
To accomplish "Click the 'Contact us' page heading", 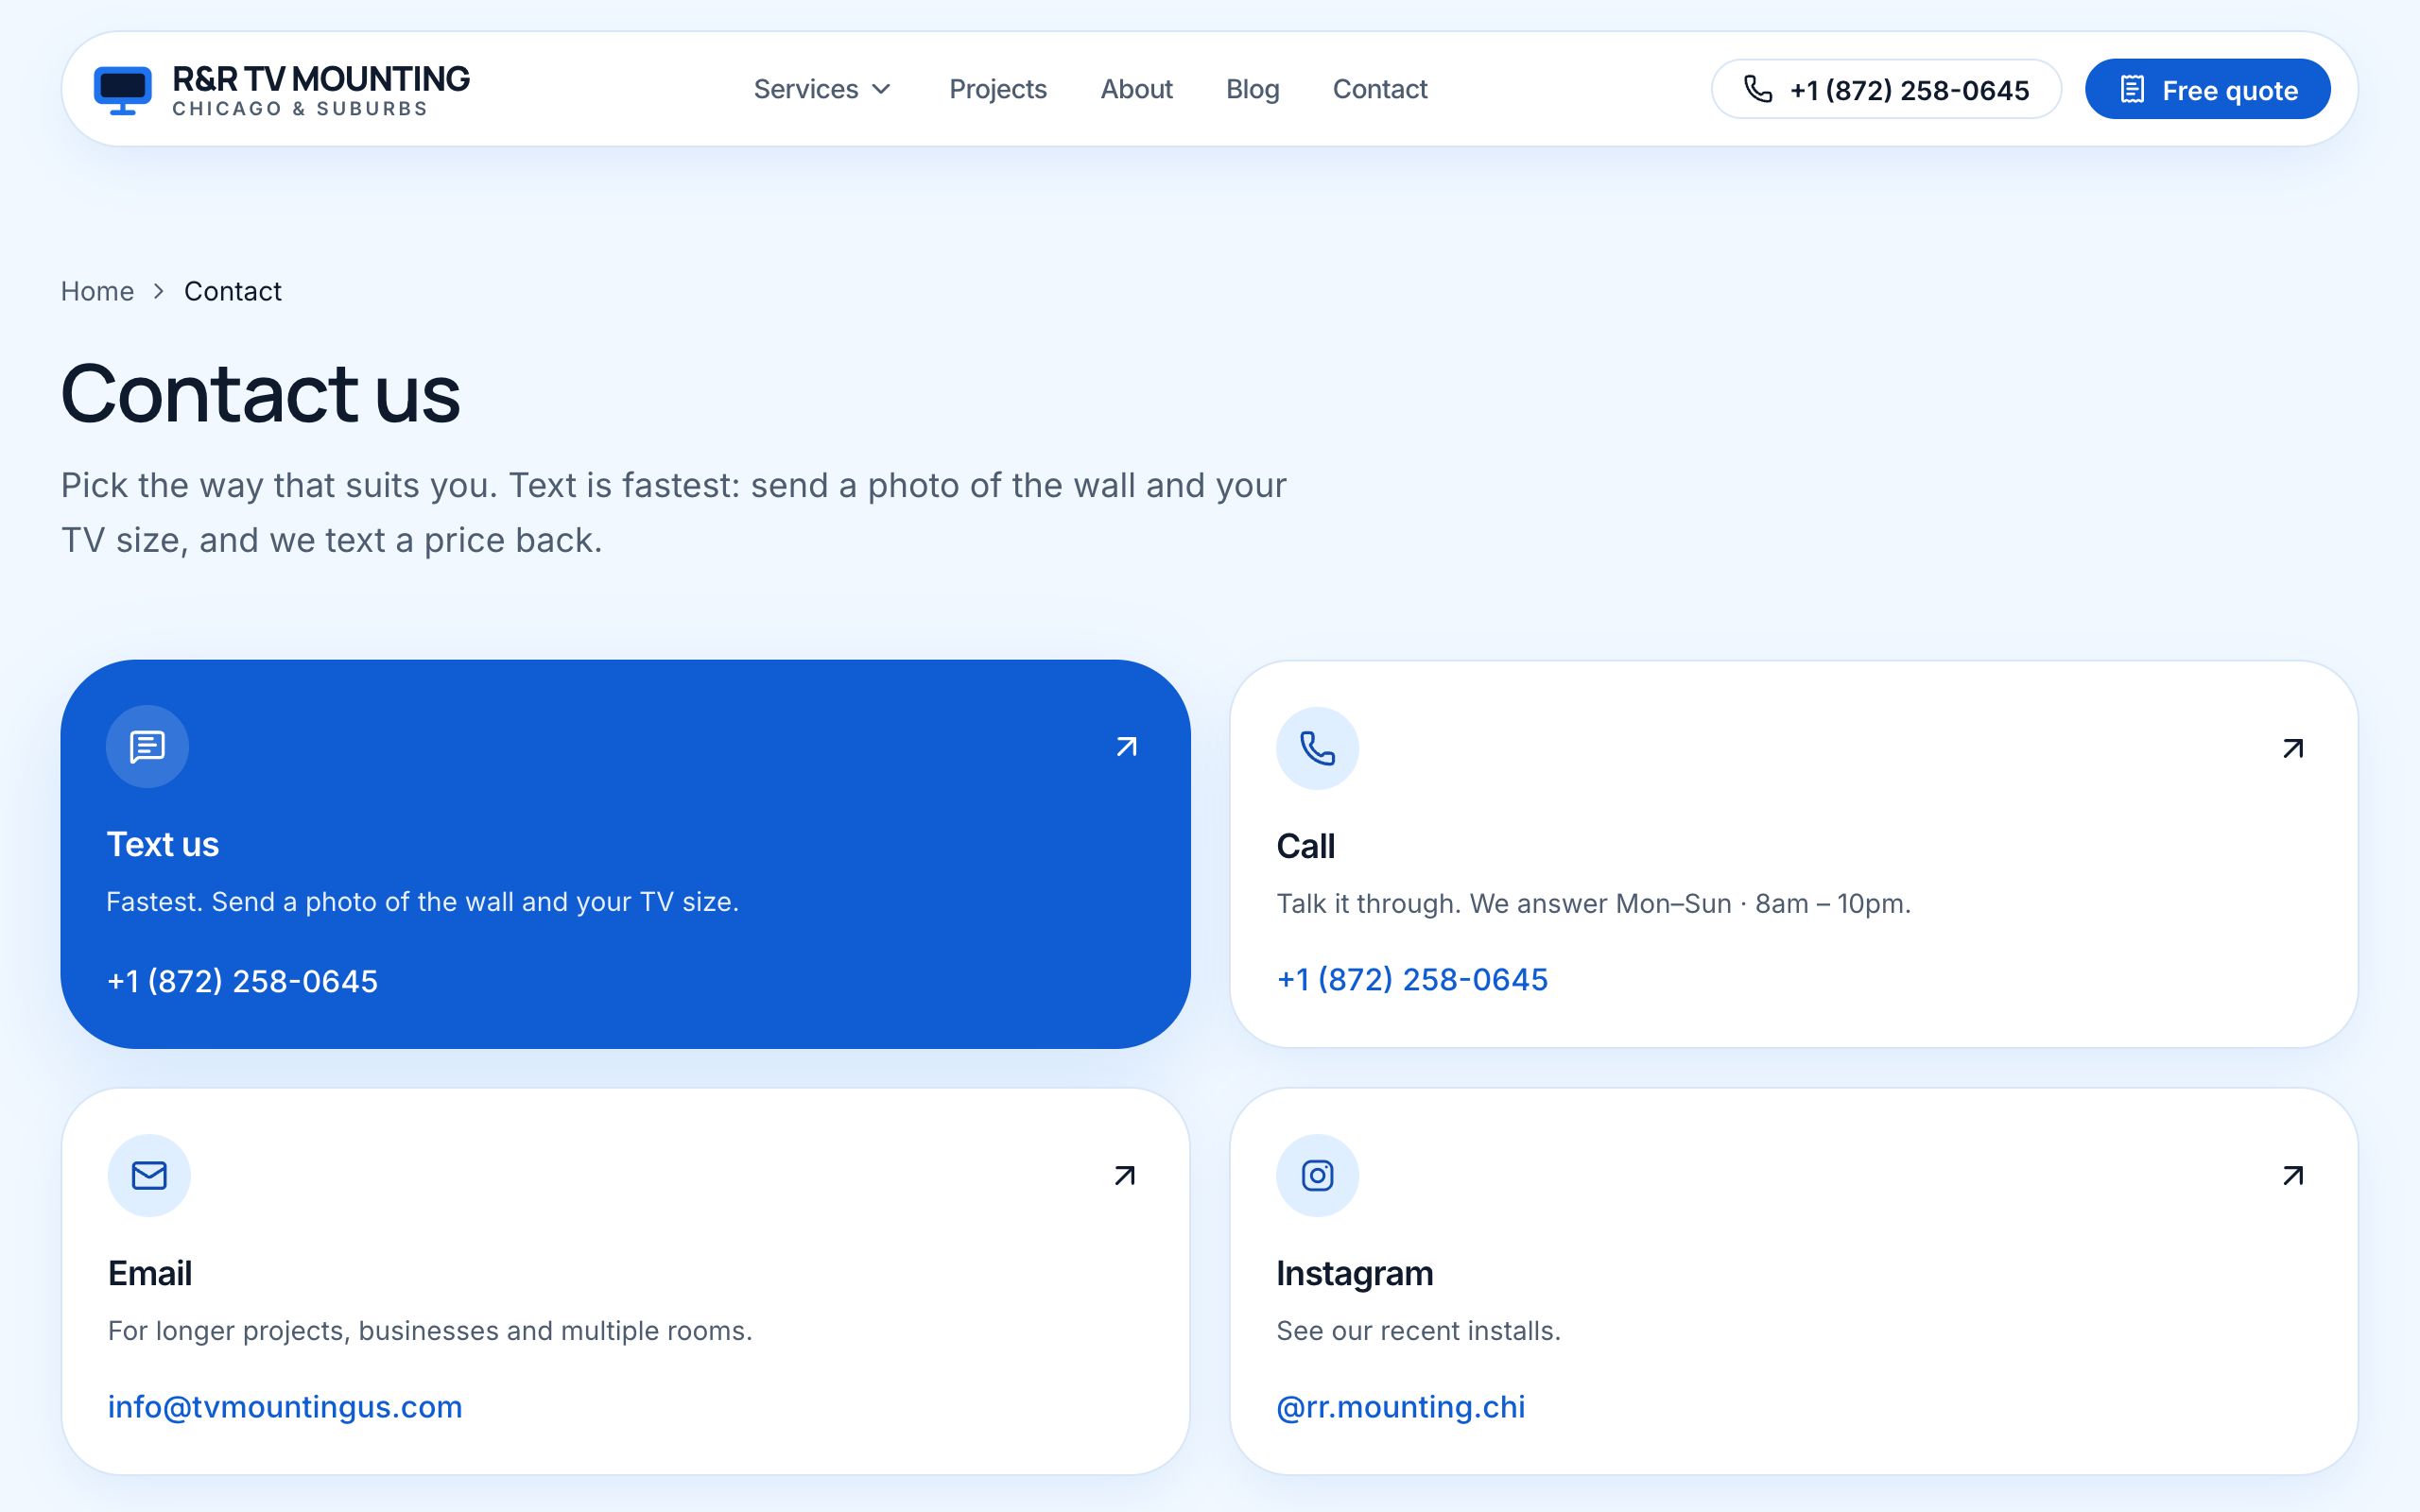I will pyautogui.click(x=261, y=393).
